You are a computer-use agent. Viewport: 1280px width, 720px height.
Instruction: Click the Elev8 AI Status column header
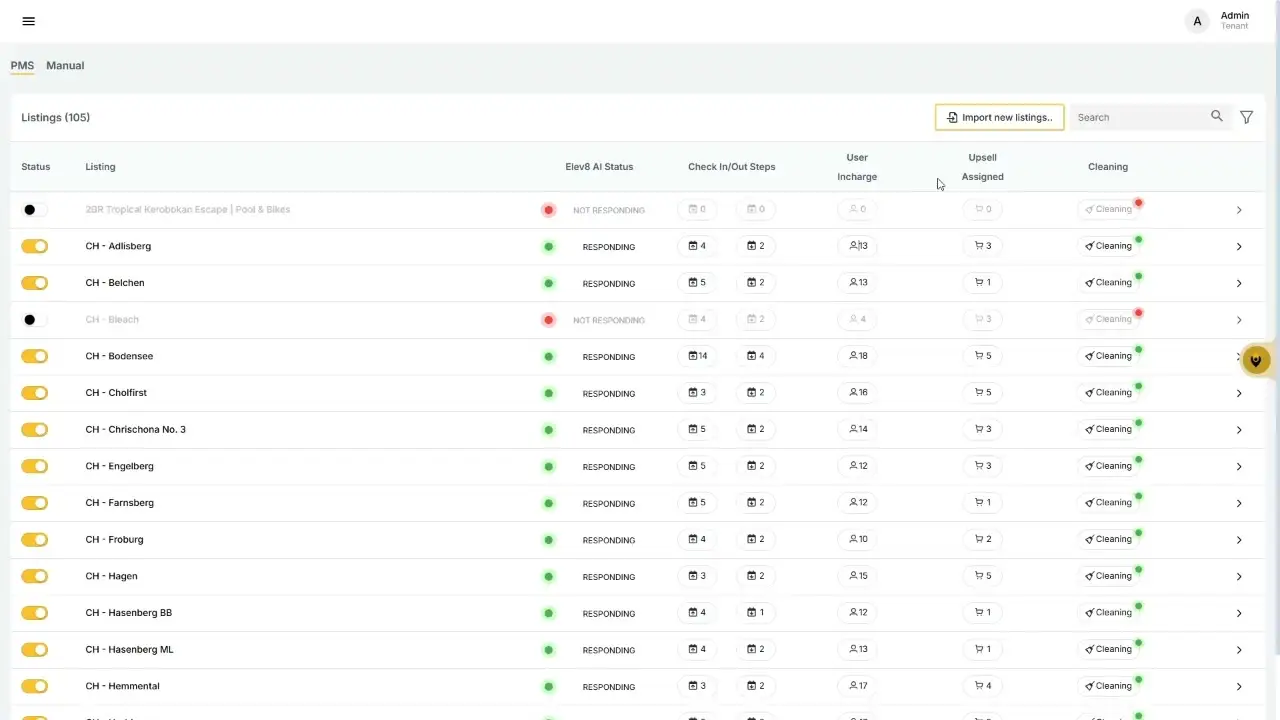click(599, 167)
